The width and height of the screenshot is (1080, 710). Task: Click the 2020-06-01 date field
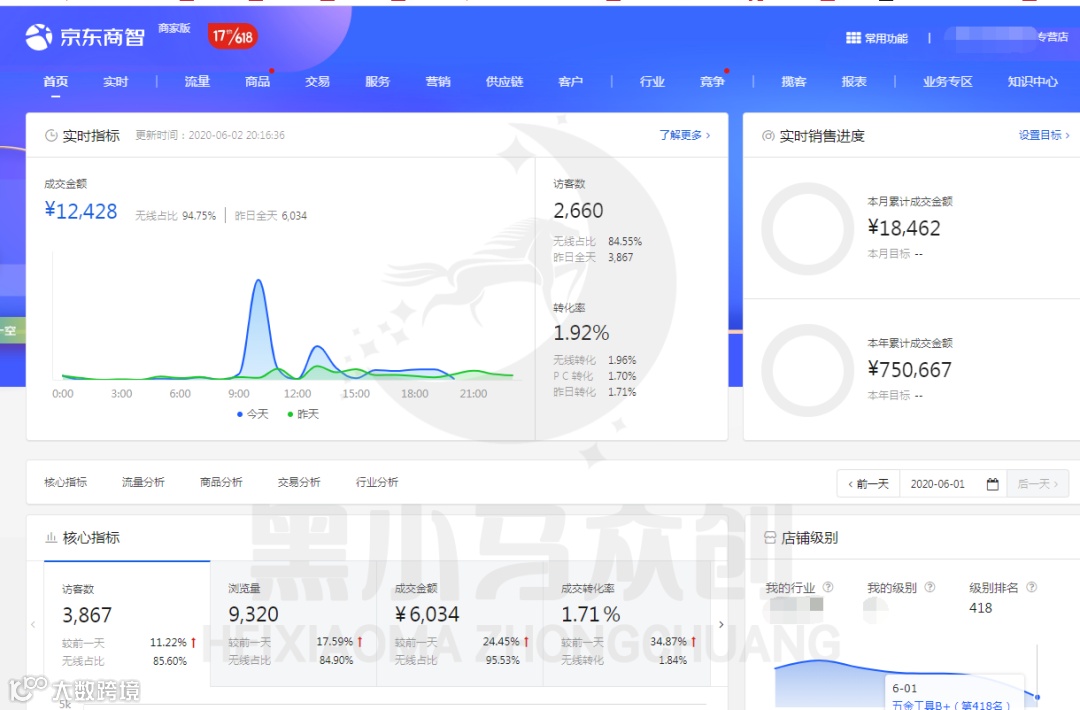(938, 484)
